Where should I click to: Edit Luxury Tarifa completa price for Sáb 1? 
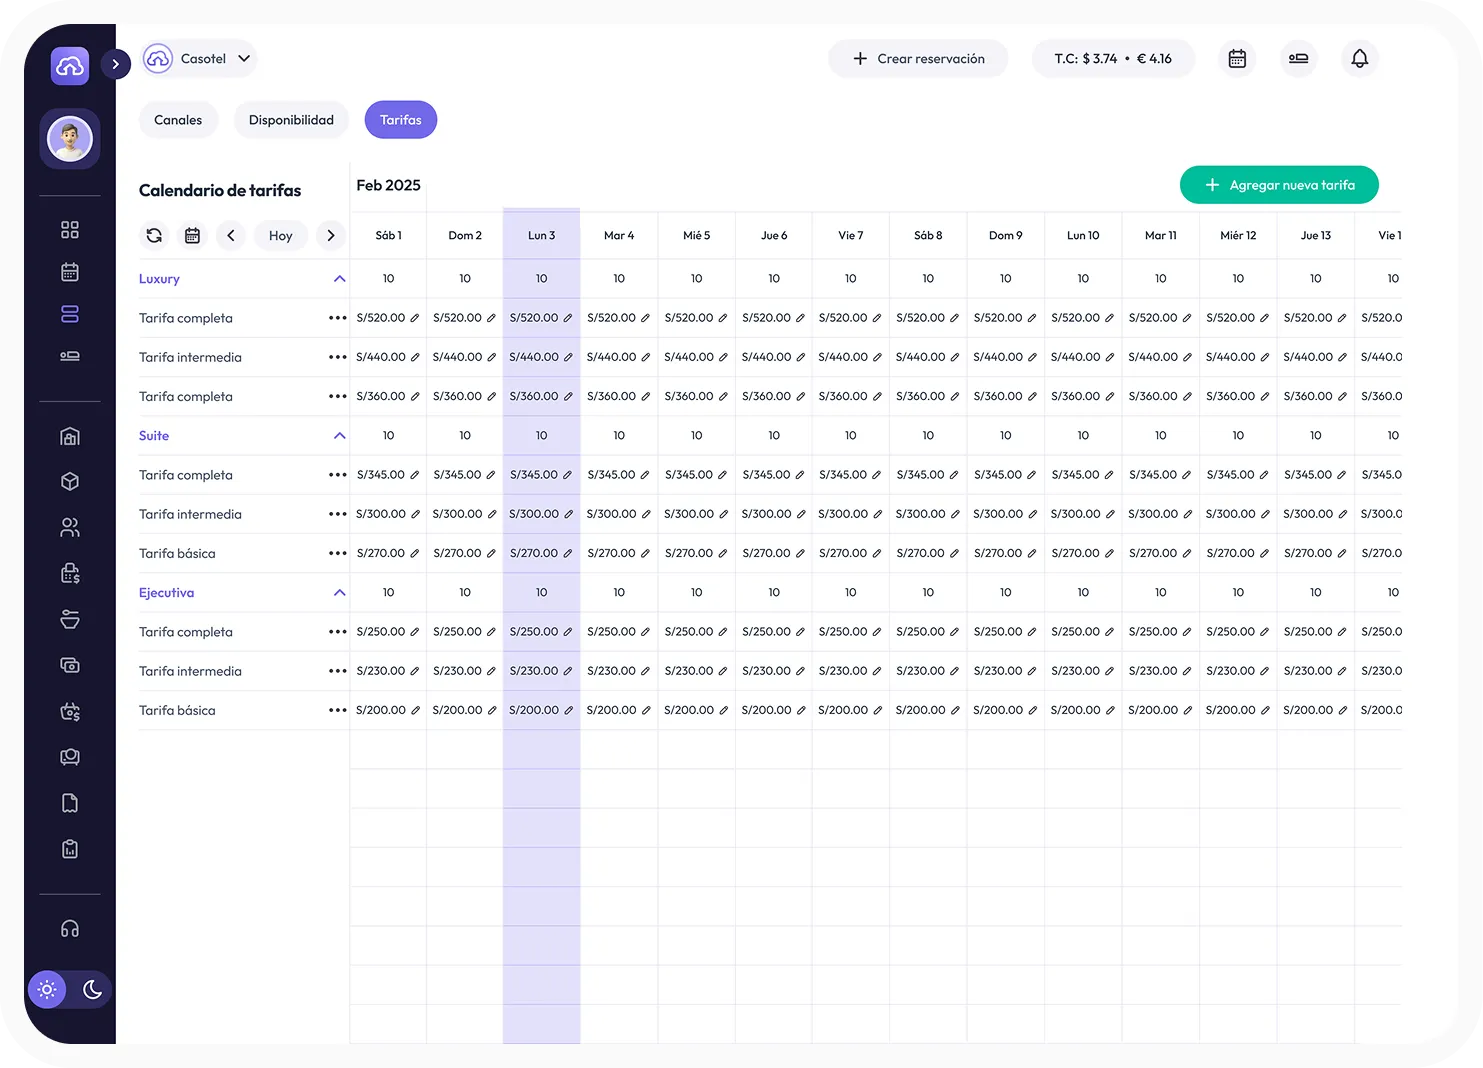(415, 318)
